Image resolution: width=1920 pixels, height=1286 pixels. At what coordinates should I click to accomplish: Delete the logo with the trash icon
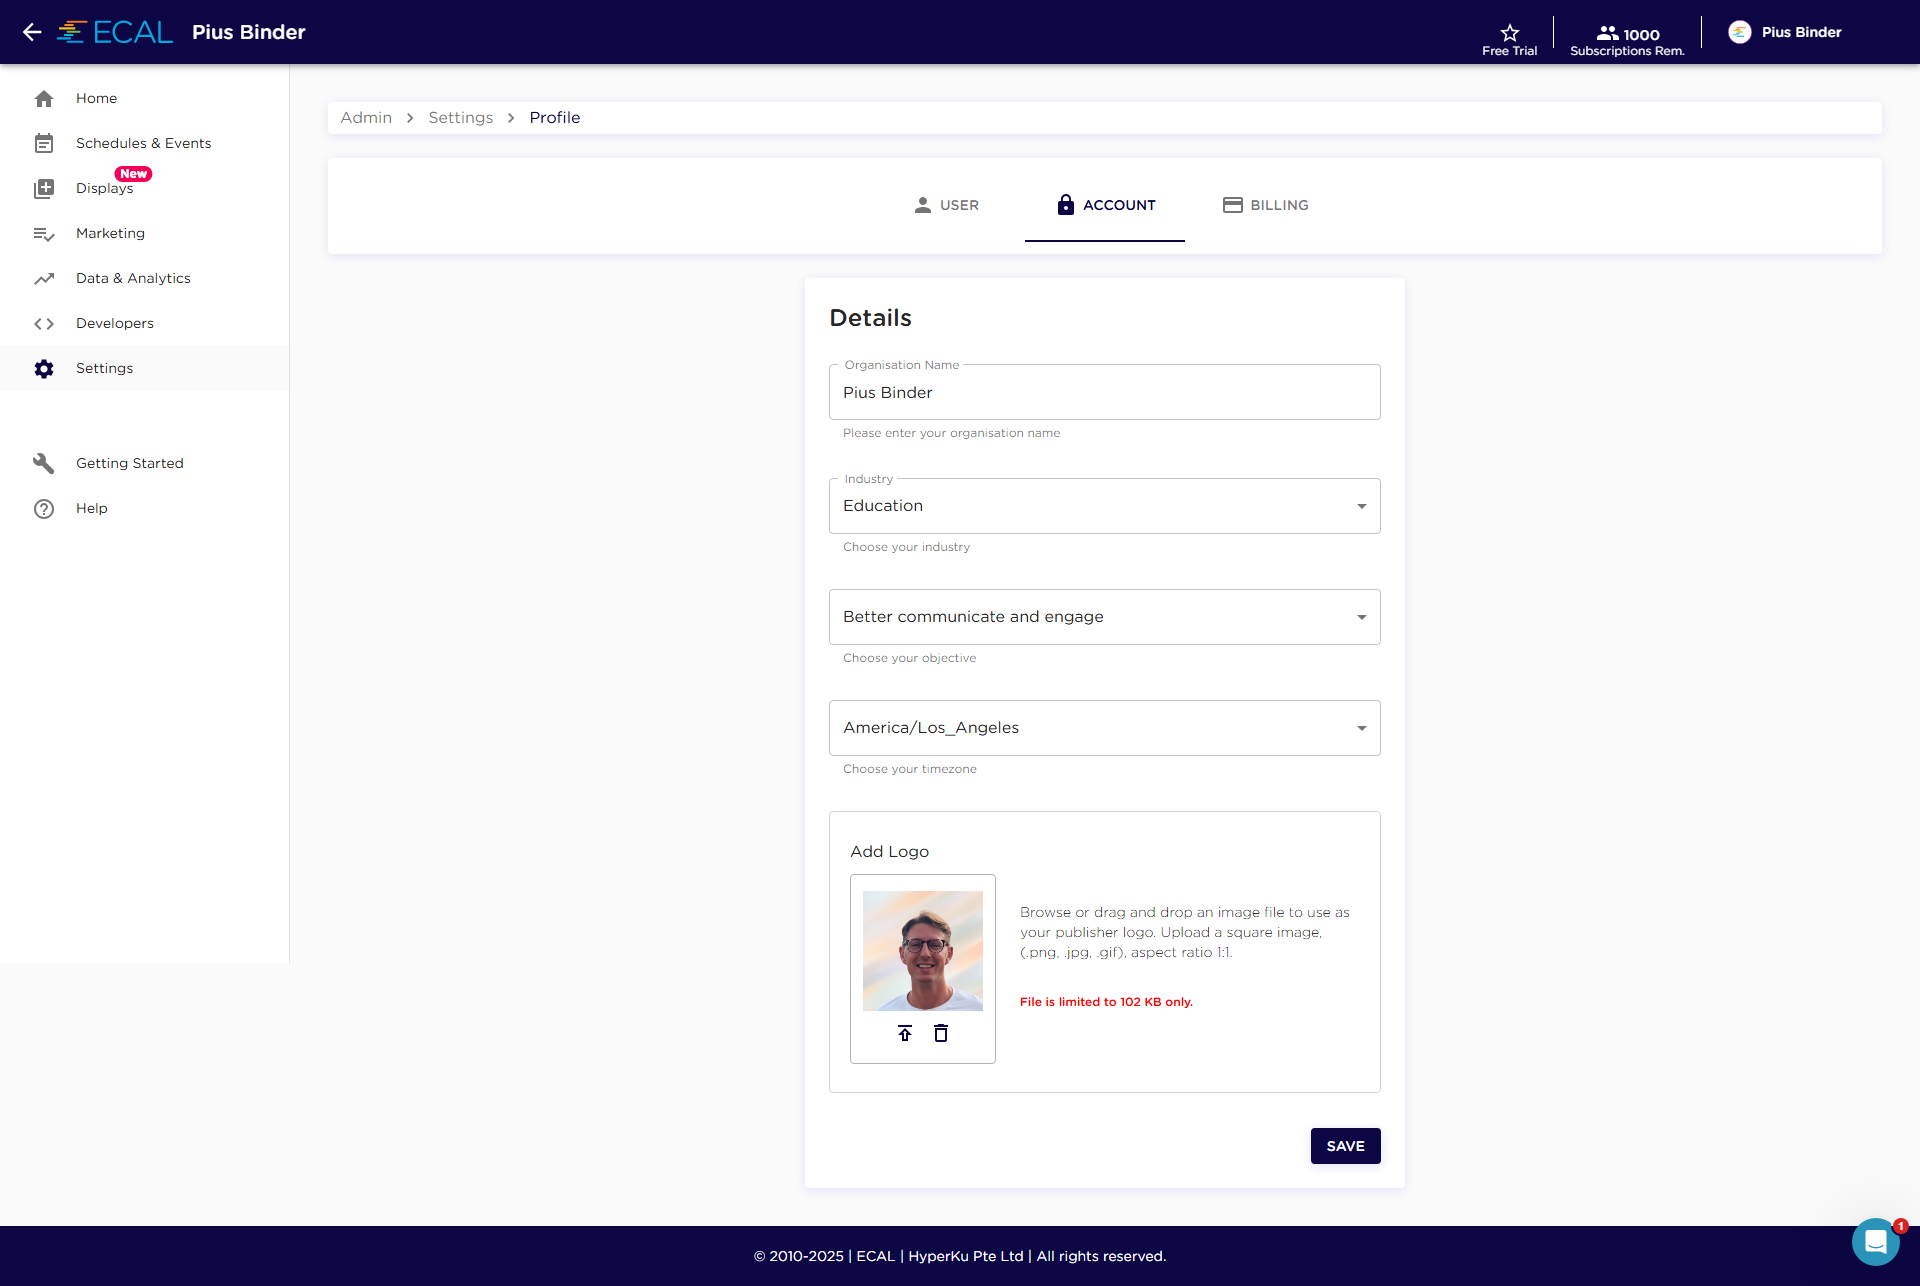(941, 1033)
